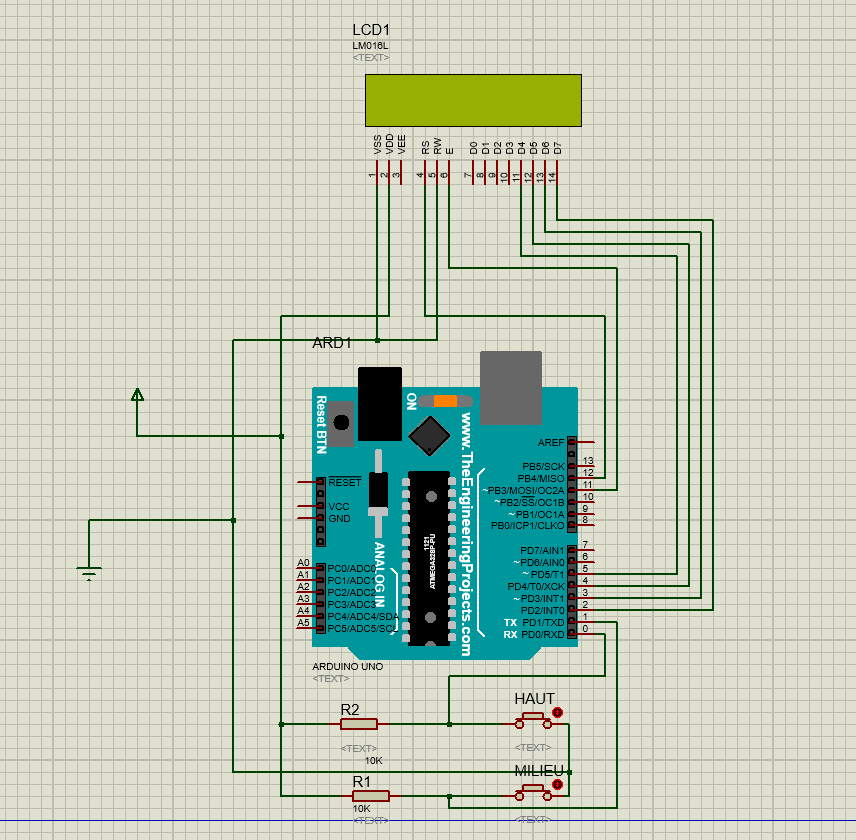Click the Arduino PD1/TXD pin 1
Viewport: 856px width, 840px height.
click(x=582, y=622)
